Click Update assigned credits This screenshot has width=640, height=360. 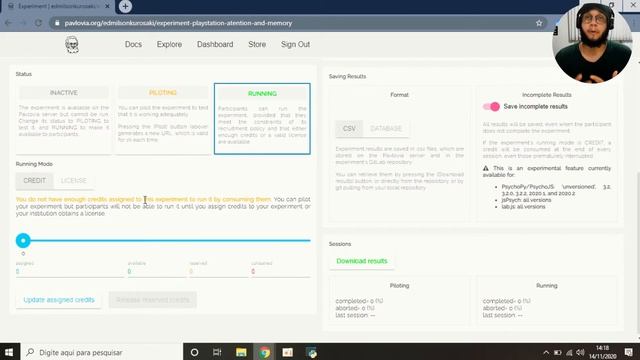(59, 300)
